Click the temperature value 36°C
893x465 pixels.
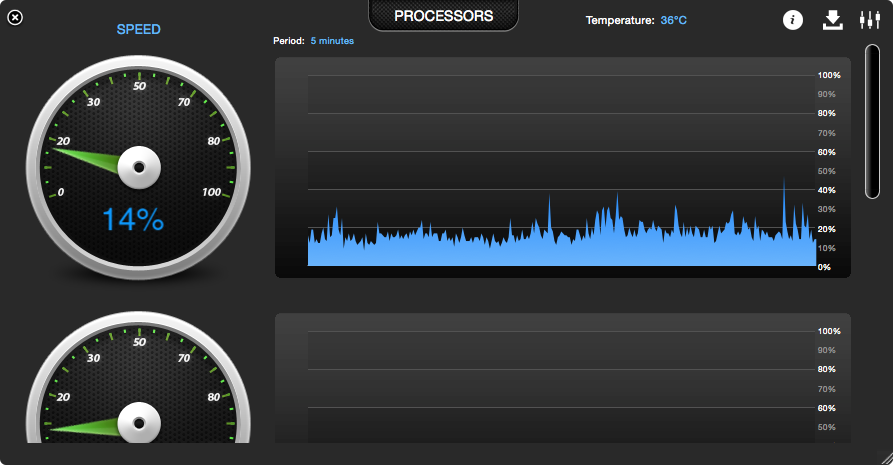(674, 21)
